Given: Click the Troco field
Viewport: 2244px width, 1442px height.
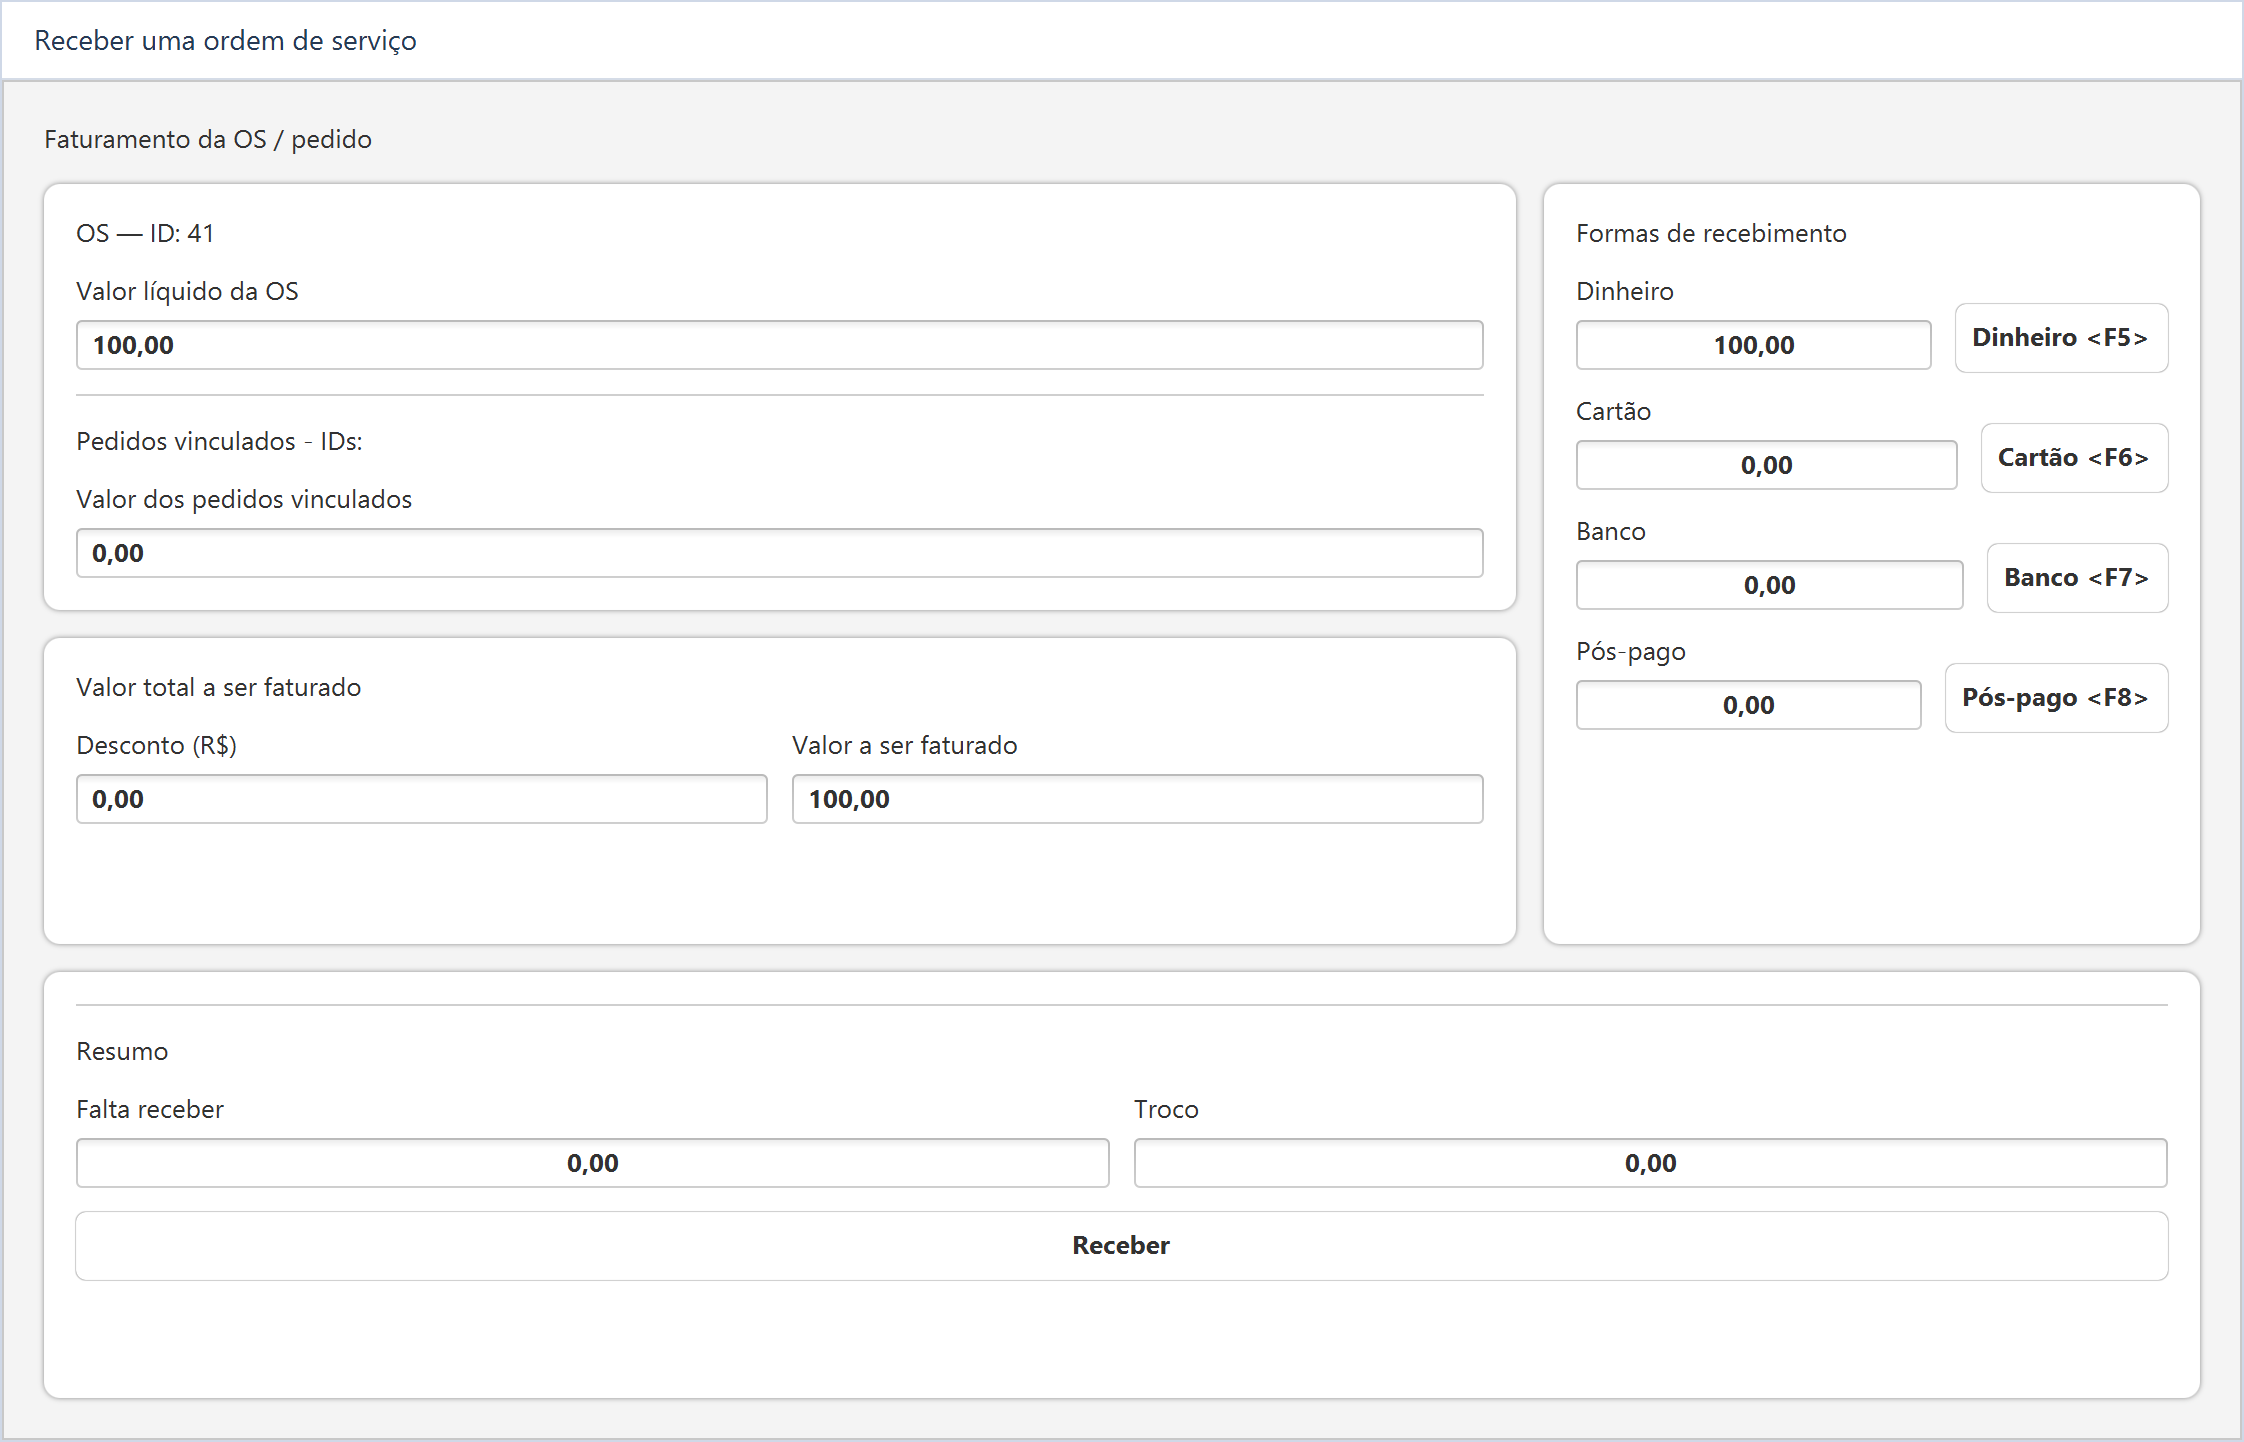Looking at the screenshot, I should pyautogui.click(x=1650, y=1163).
